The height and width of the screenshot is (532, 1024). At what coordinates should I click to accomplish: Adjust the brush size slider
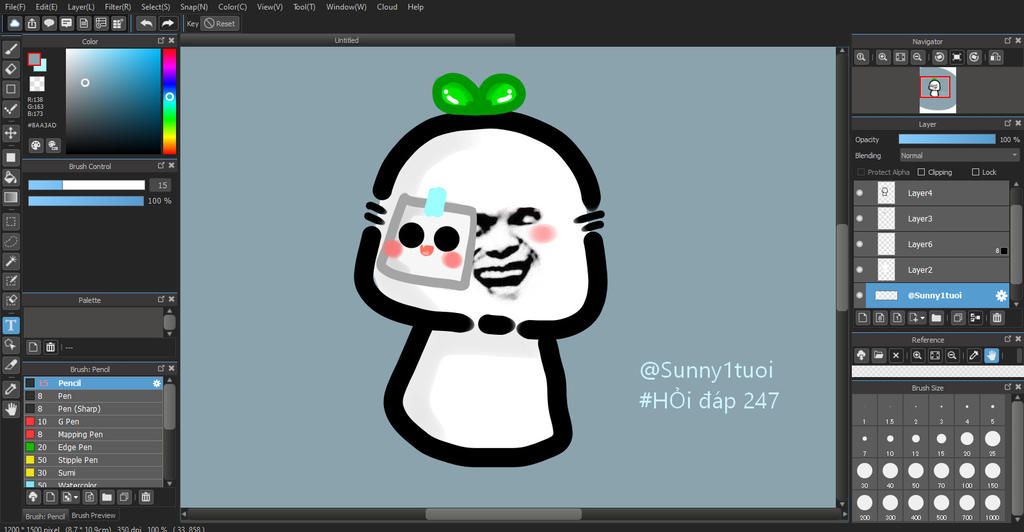[86, 185]
